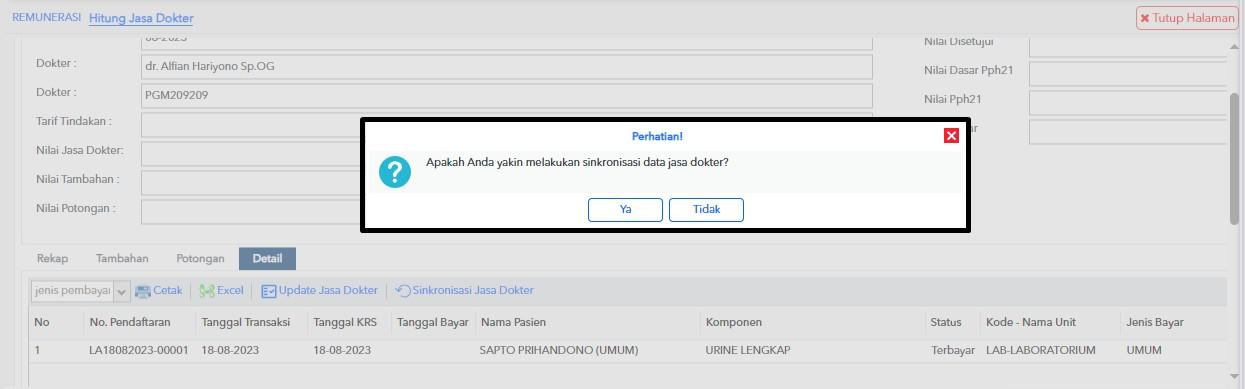Click the REMUNERASI breadcrumb label
The image size is (1245, 389).
[x=46, y=18]
